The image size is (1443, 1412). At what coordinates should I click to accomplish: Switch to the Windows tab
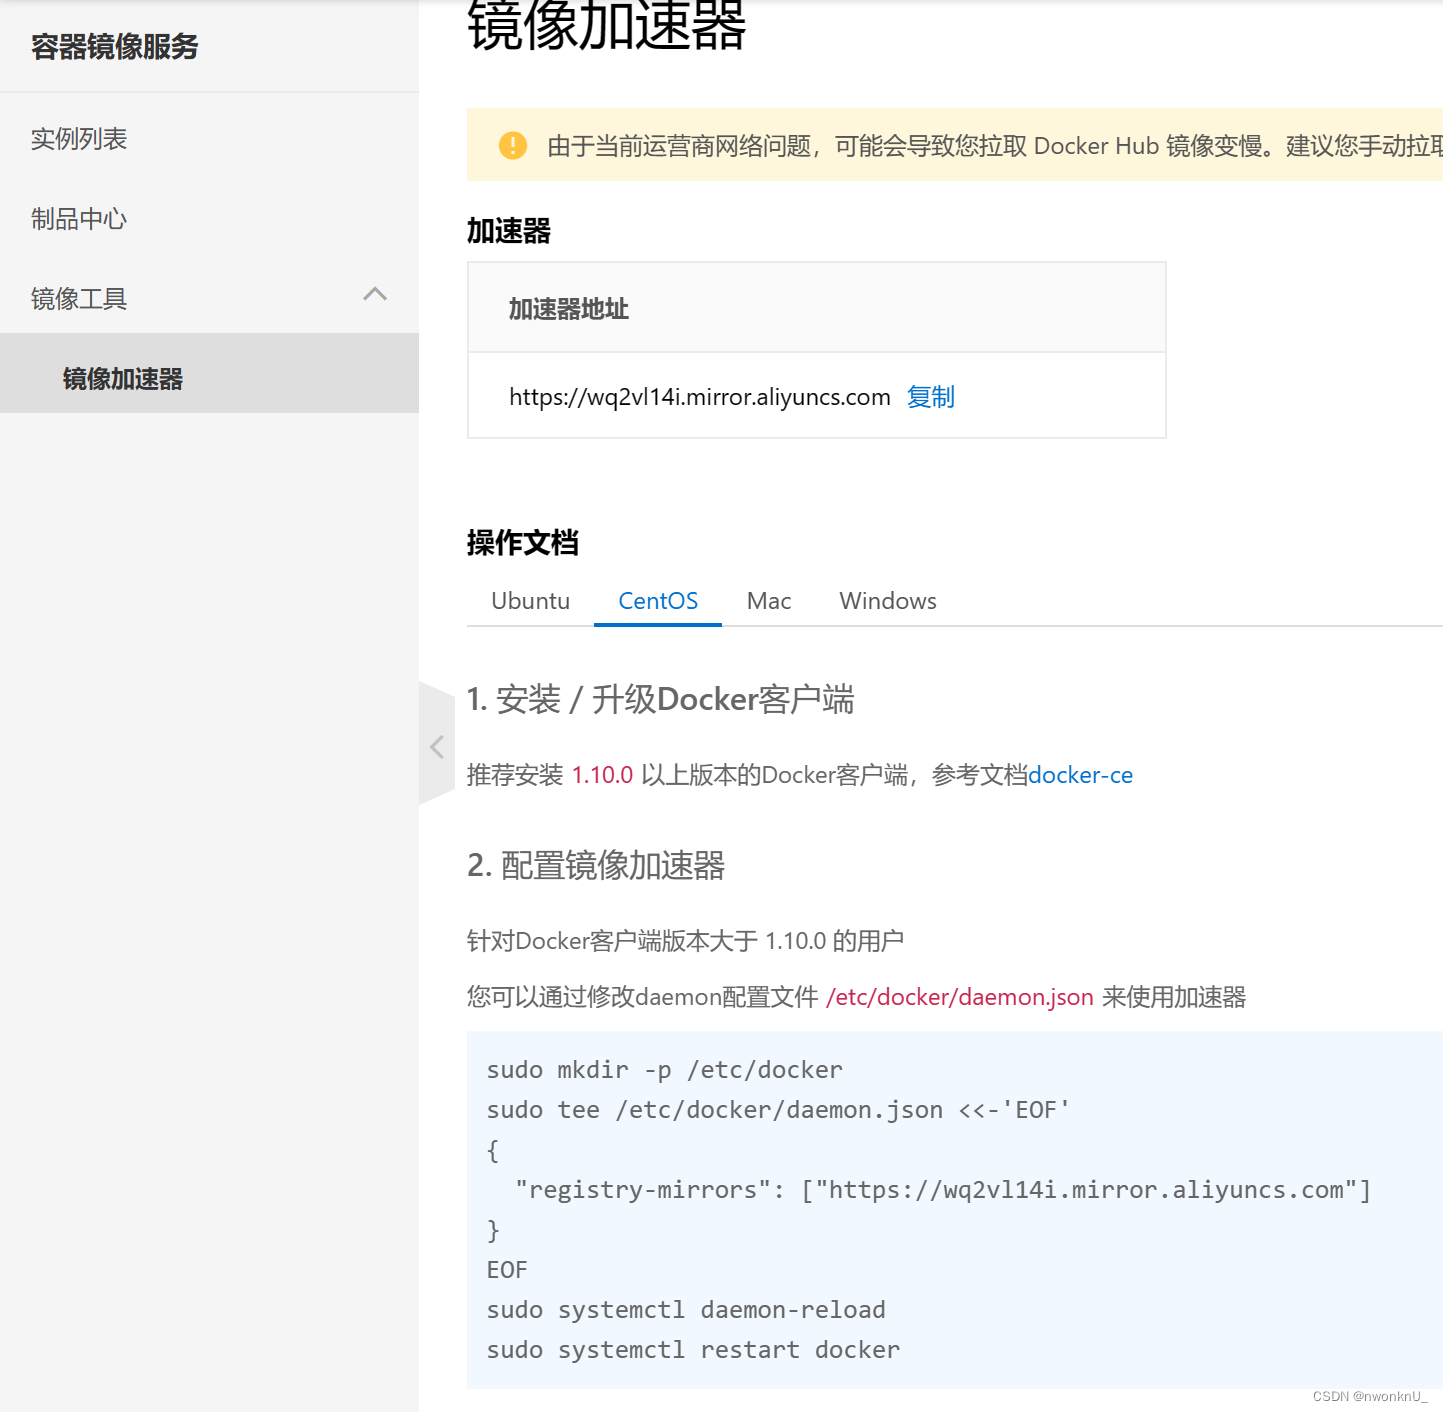tap(887, 601)
